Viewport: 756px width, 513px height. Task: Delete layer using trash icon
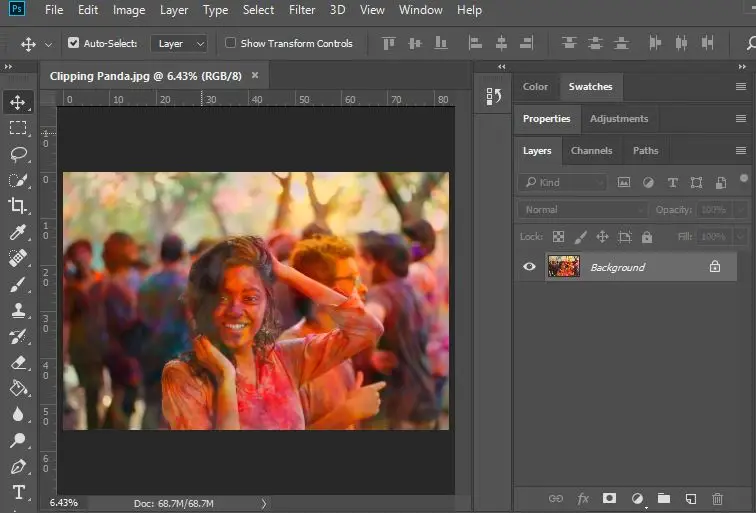click(x=717, y=499)
